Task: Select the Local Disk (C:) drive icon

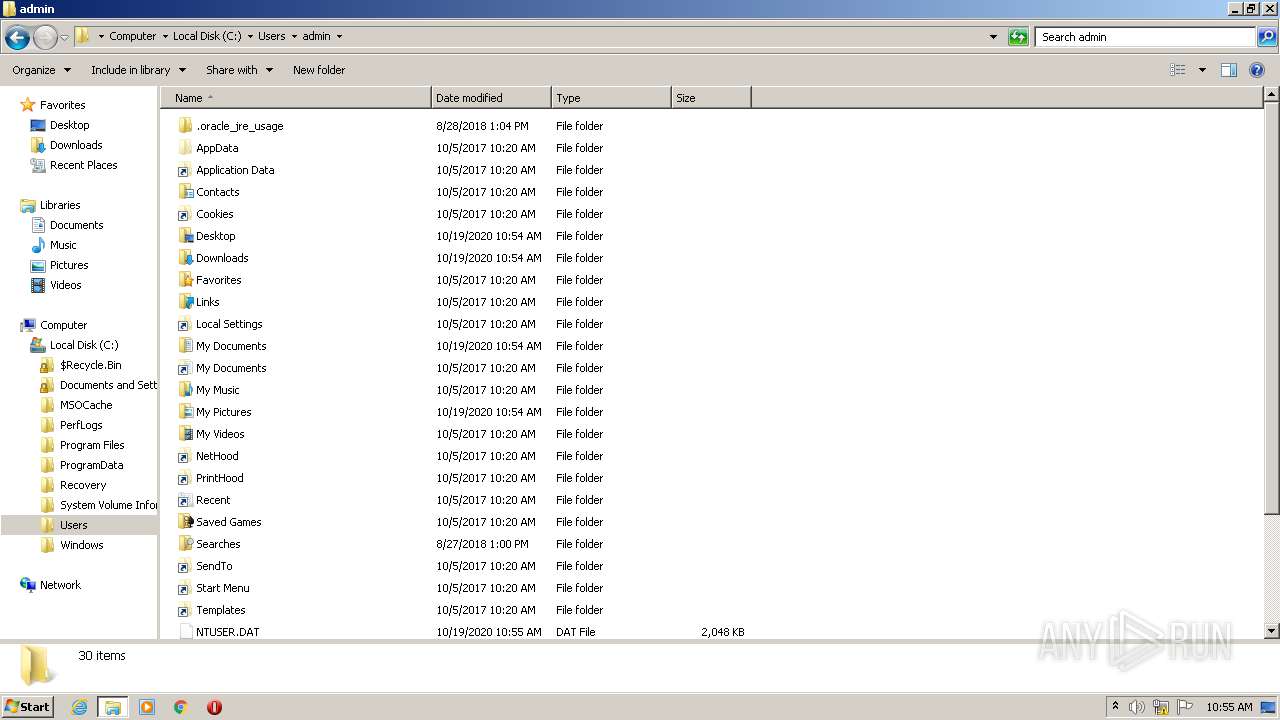Action: (x=38, y=345)
